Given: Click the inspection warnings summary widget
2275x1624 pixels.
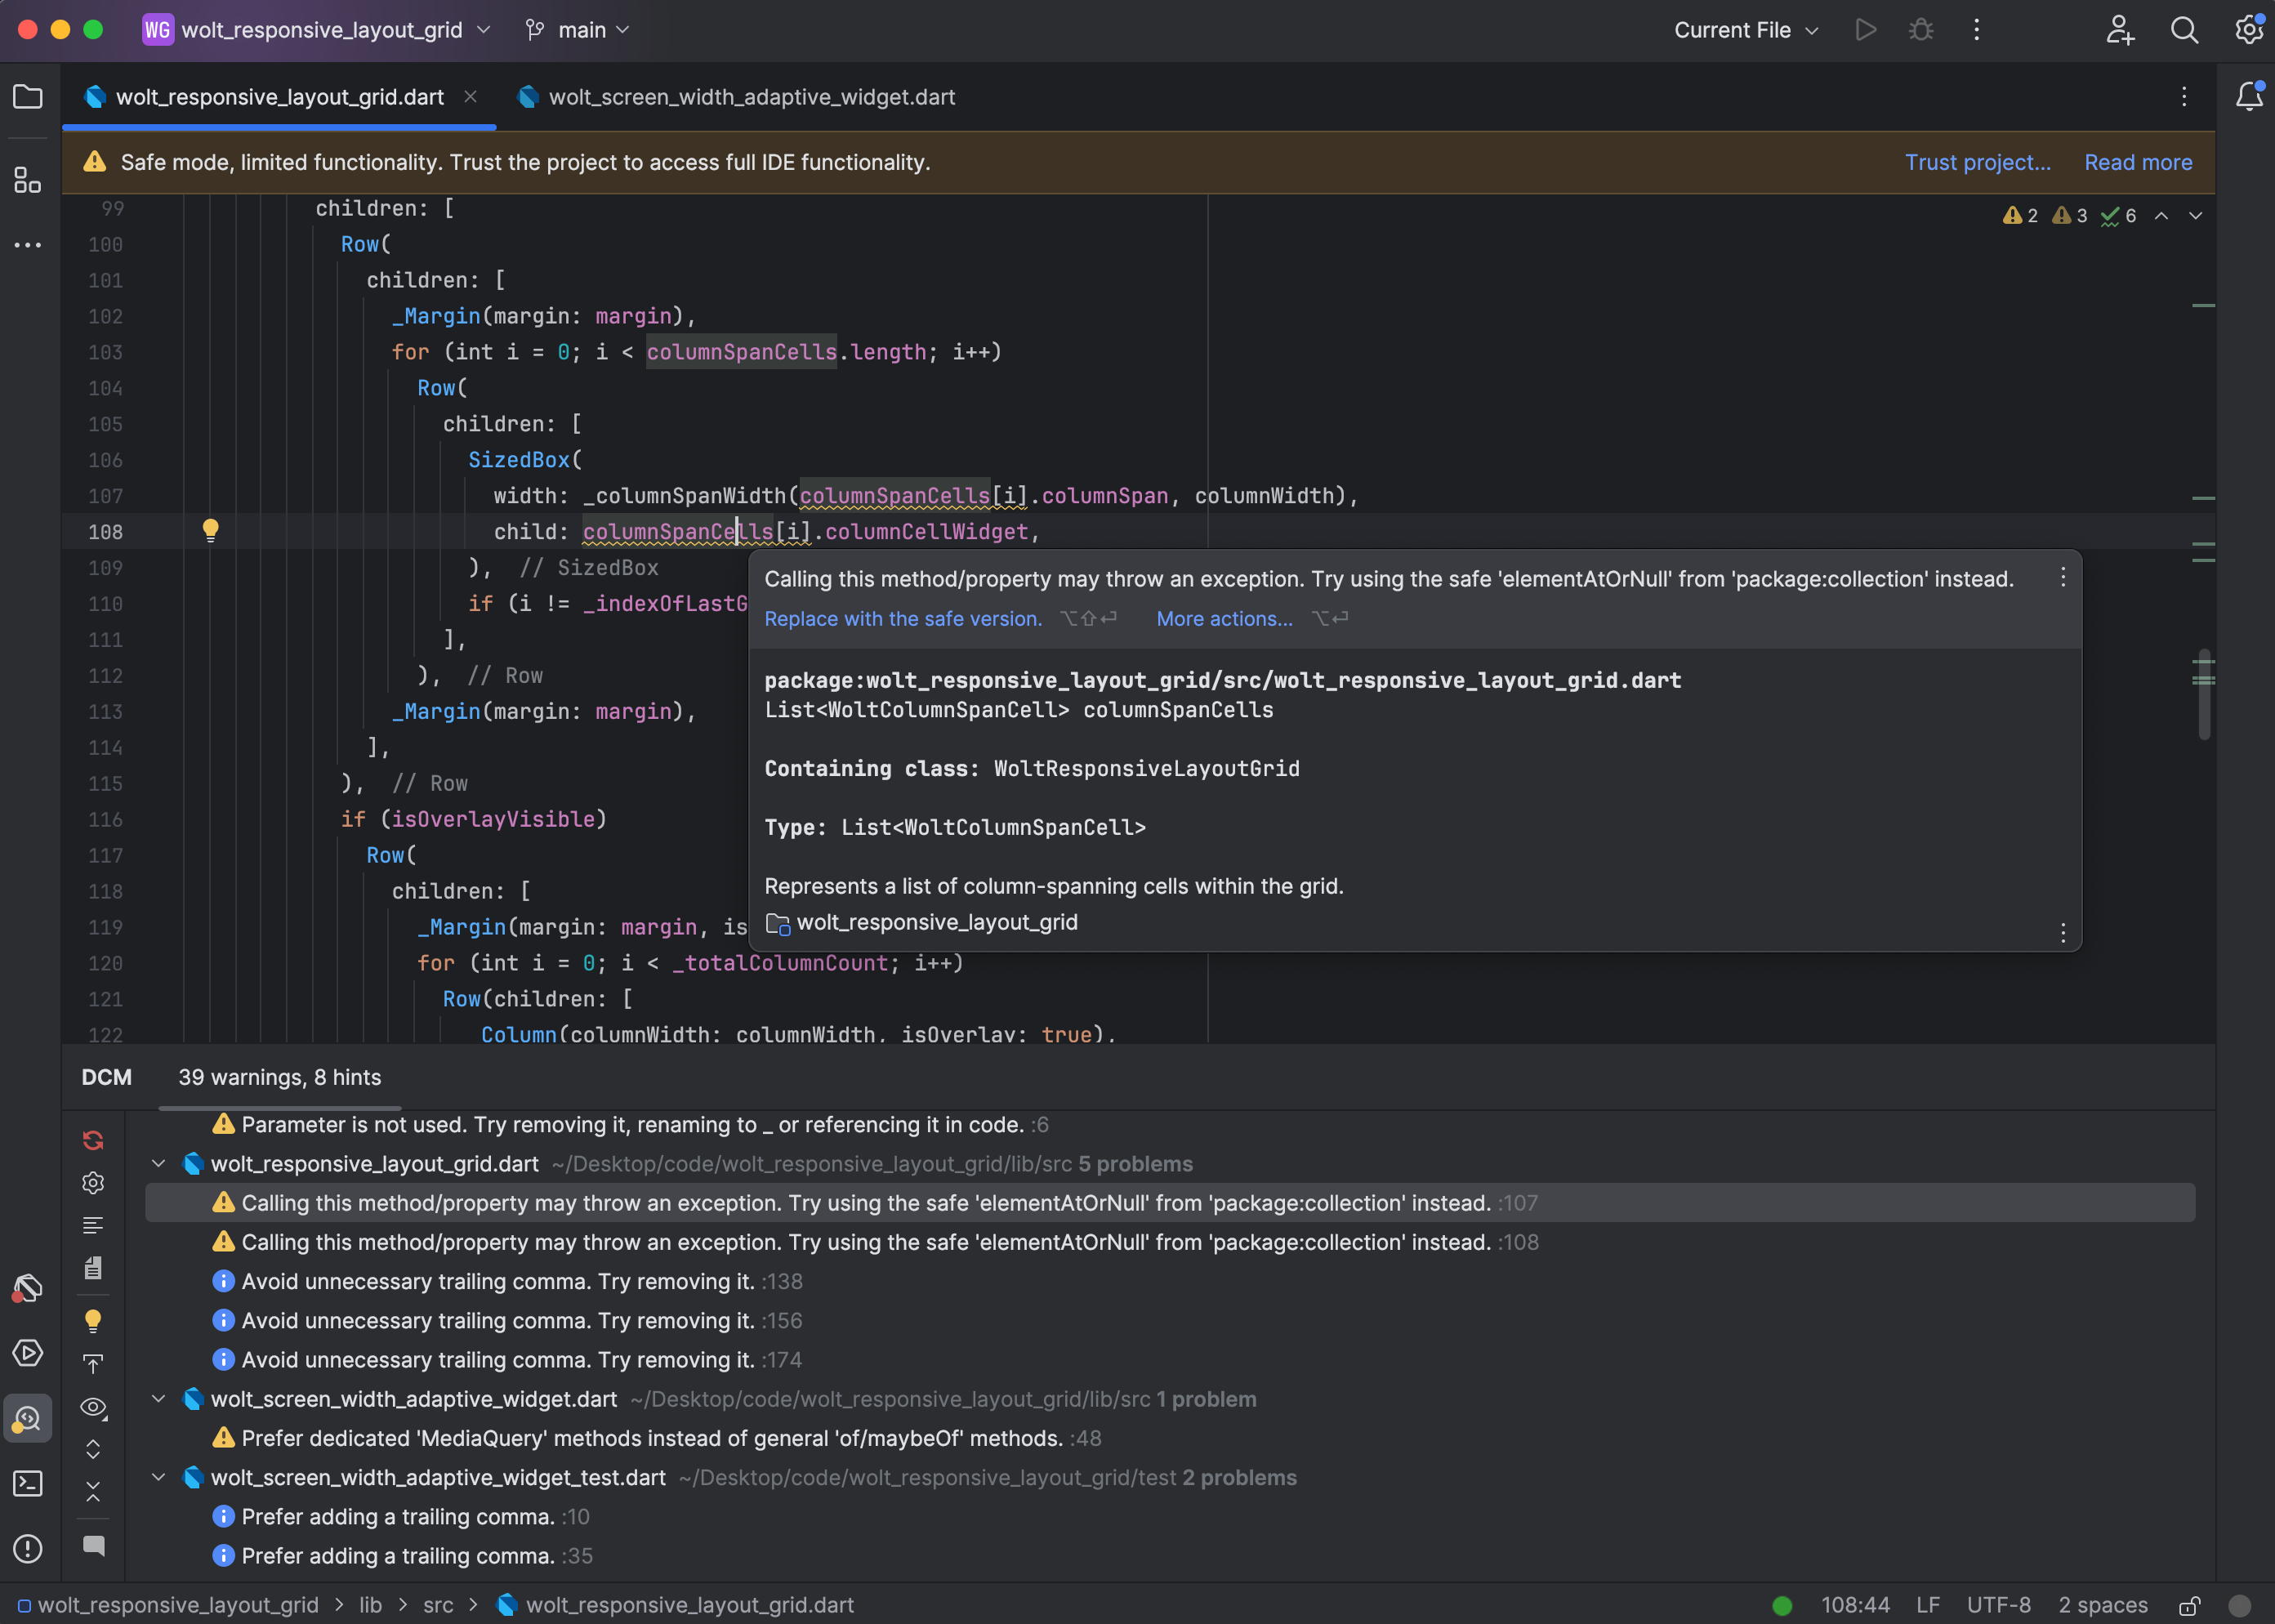Looking at the screenshot, I should point(2068,216).
